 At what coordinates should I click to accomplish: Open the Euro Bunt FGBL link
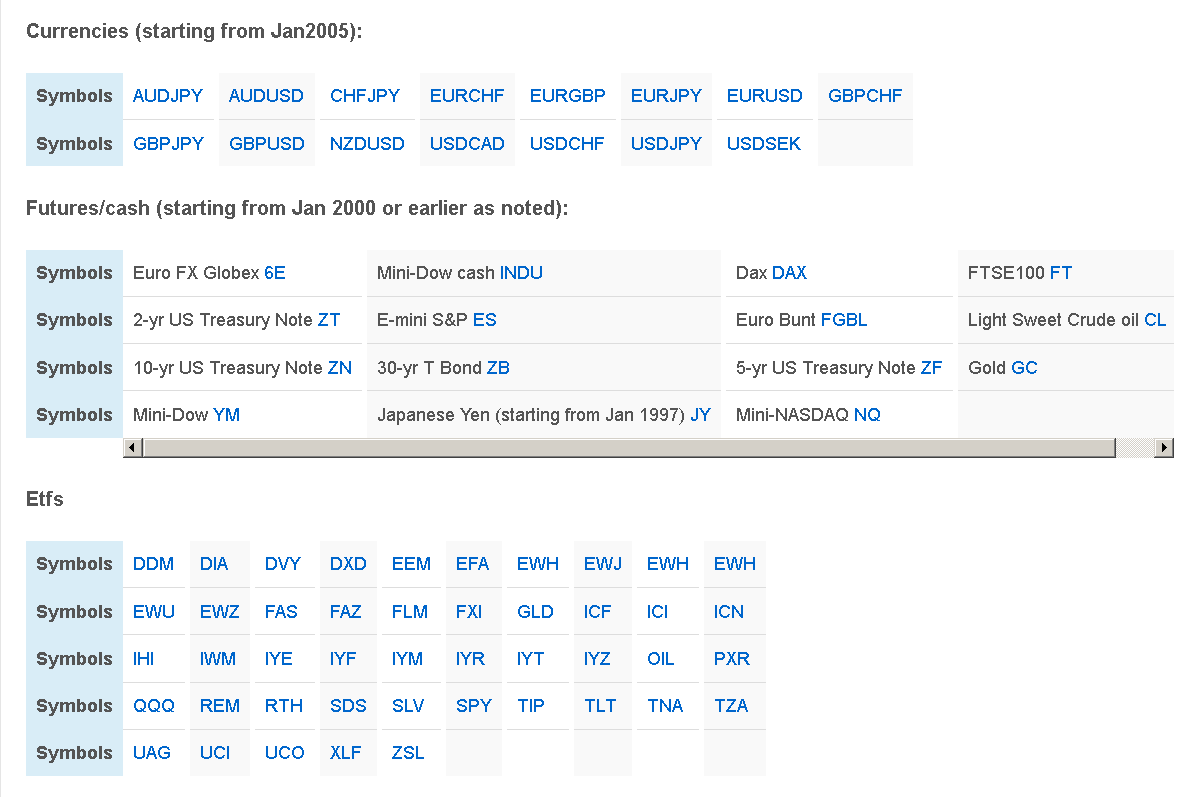[x=844, y=320]
